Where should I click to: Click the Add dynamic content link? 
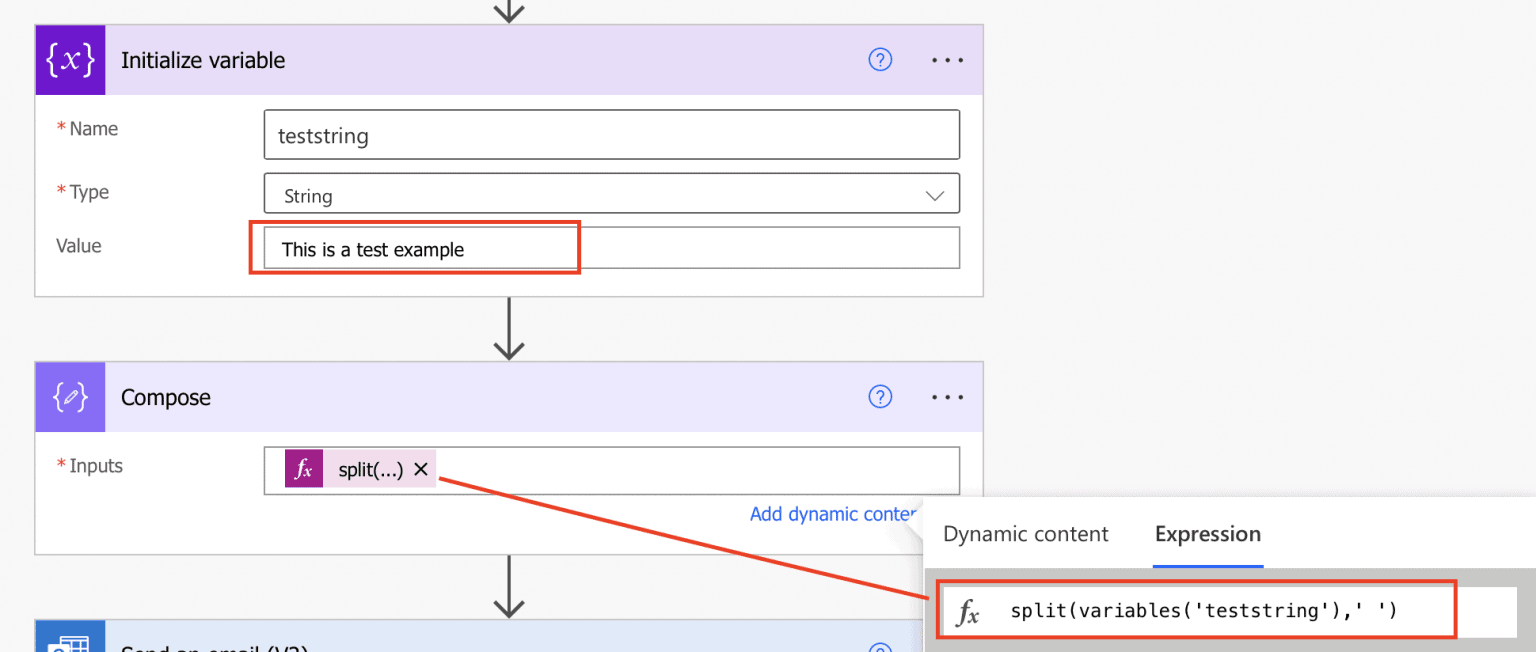(833, 513)
